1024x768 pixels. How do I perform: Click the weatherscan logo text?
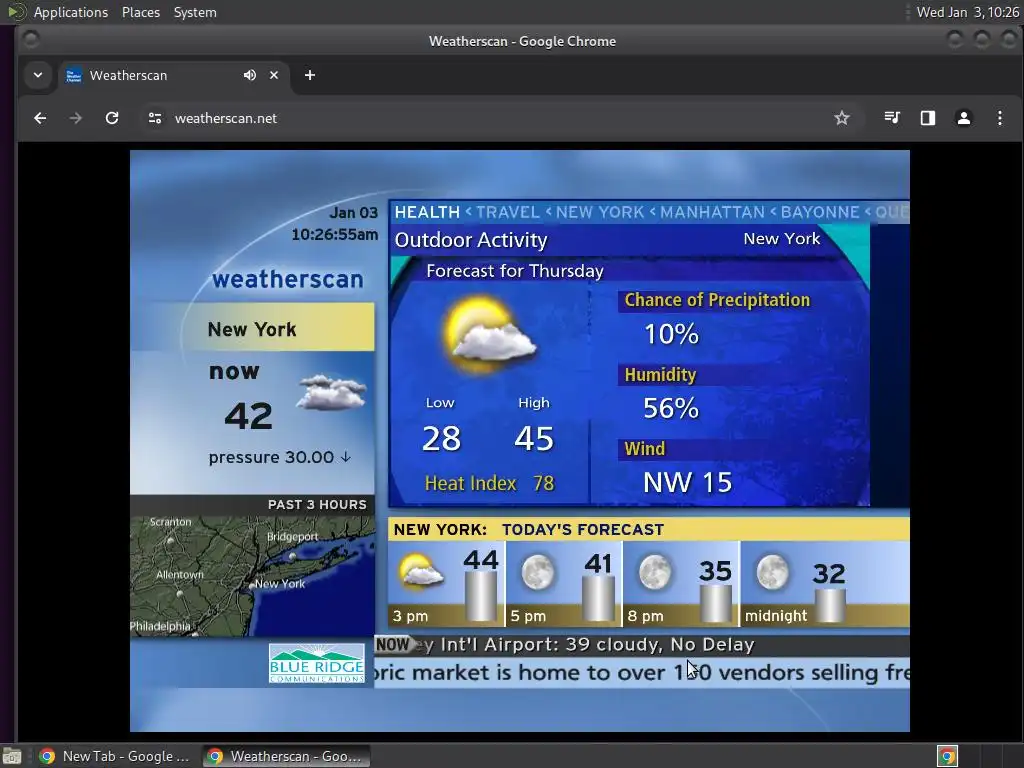[288, 279]
